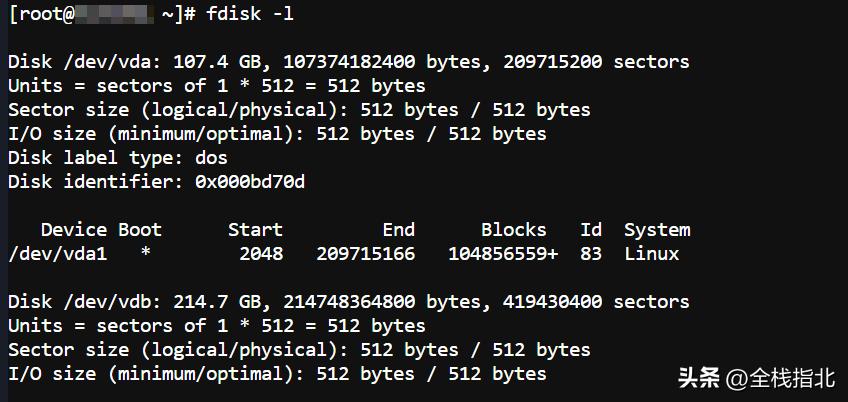848x402 pixels.
Task: Click the '/dev/vda1' partition entry
Action: coord(58,254)
